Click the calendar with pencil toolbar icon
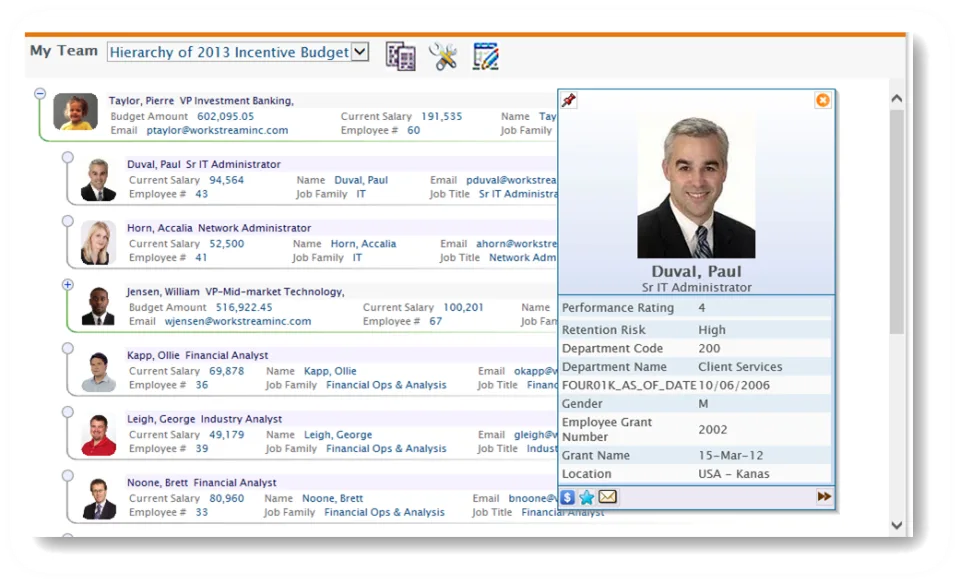 486,56
